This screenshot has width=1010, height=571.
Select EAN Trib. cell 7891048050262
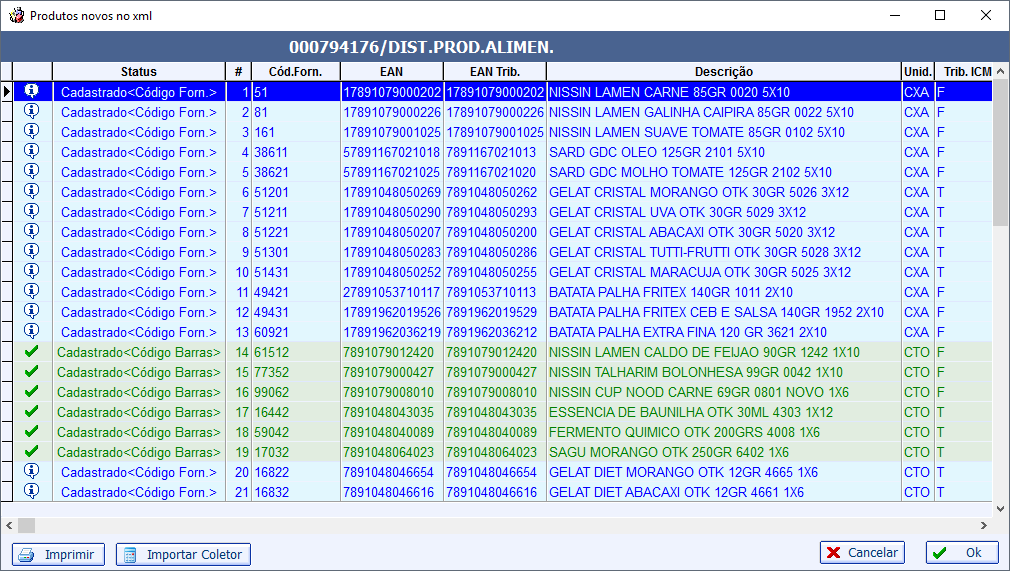[495, 192]
